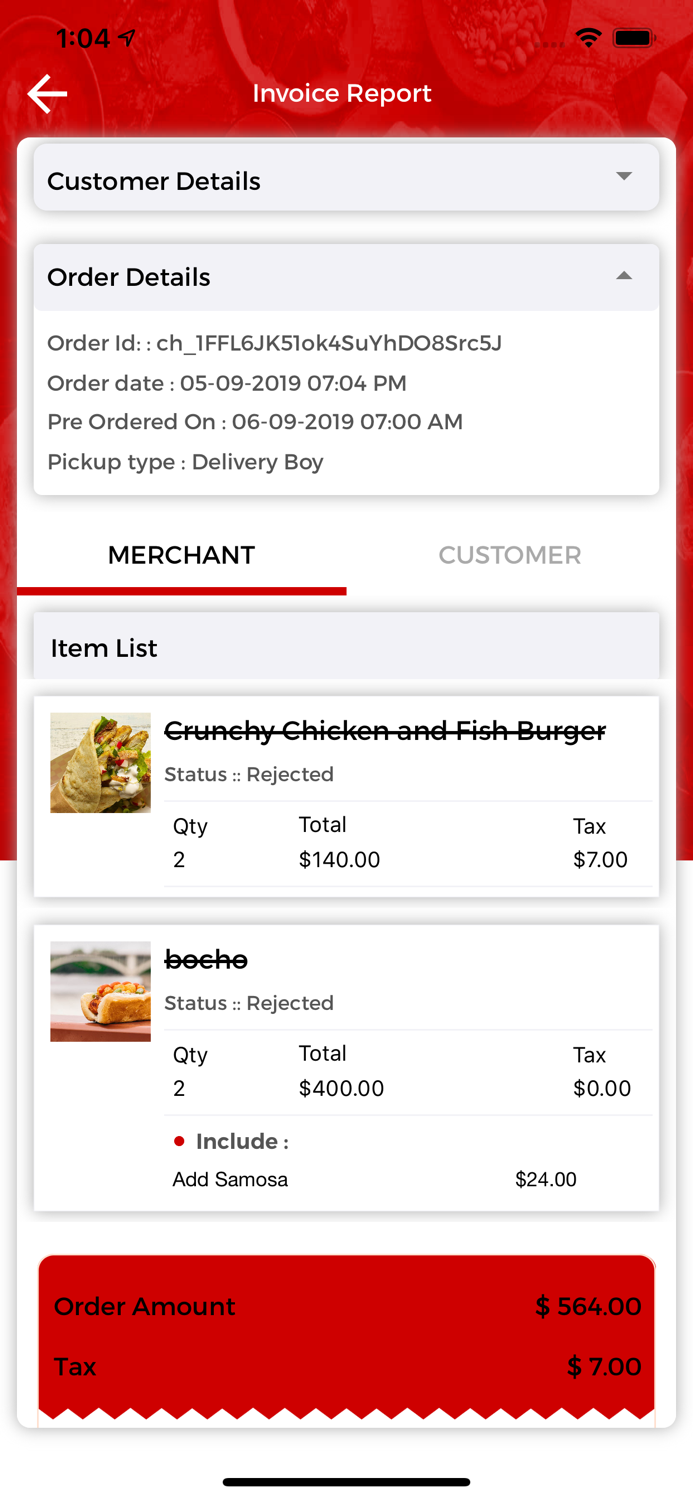The height and width of the screenshot is (1500, 693).
Task: Tap the Invoice Report title in the header
Action: 342,93
